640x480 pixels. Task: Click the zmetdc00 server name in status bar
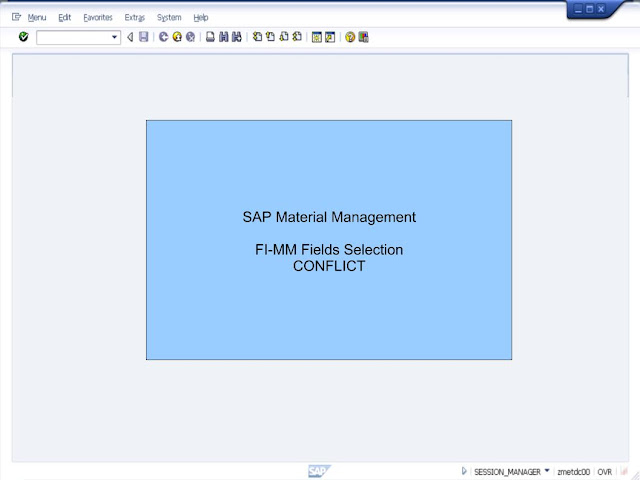click(x=573, y=472)
